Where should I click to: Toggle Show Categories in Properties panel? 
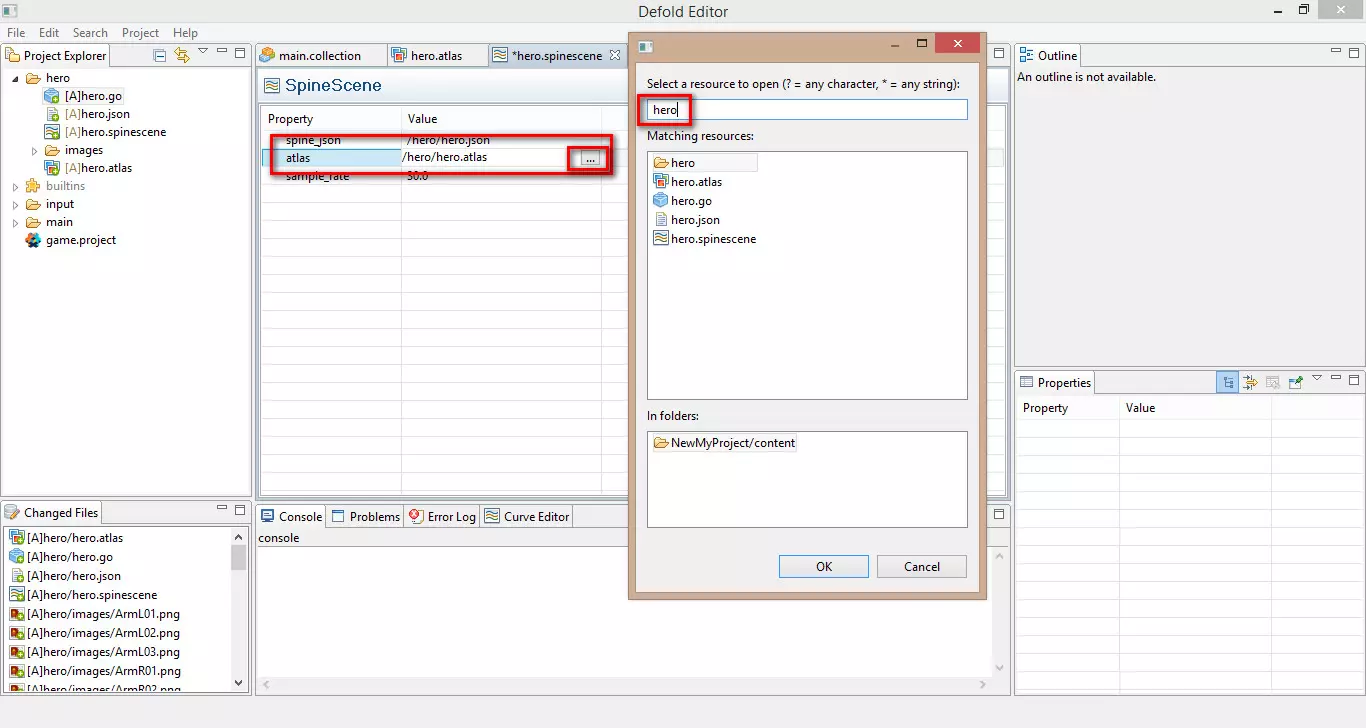tap(1227, 382)
